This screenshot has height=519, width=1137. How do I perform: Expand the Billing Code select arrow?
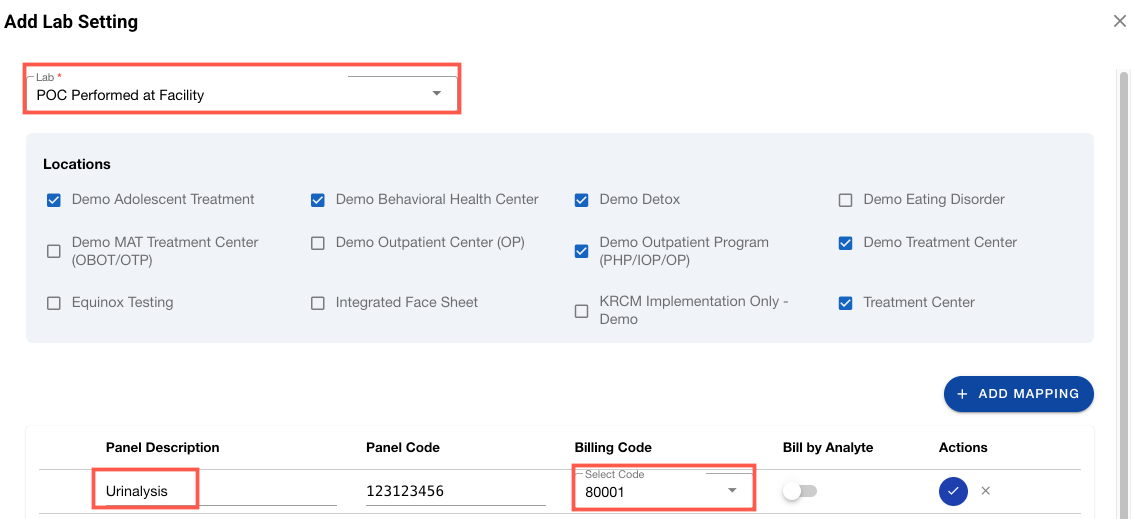732,491
